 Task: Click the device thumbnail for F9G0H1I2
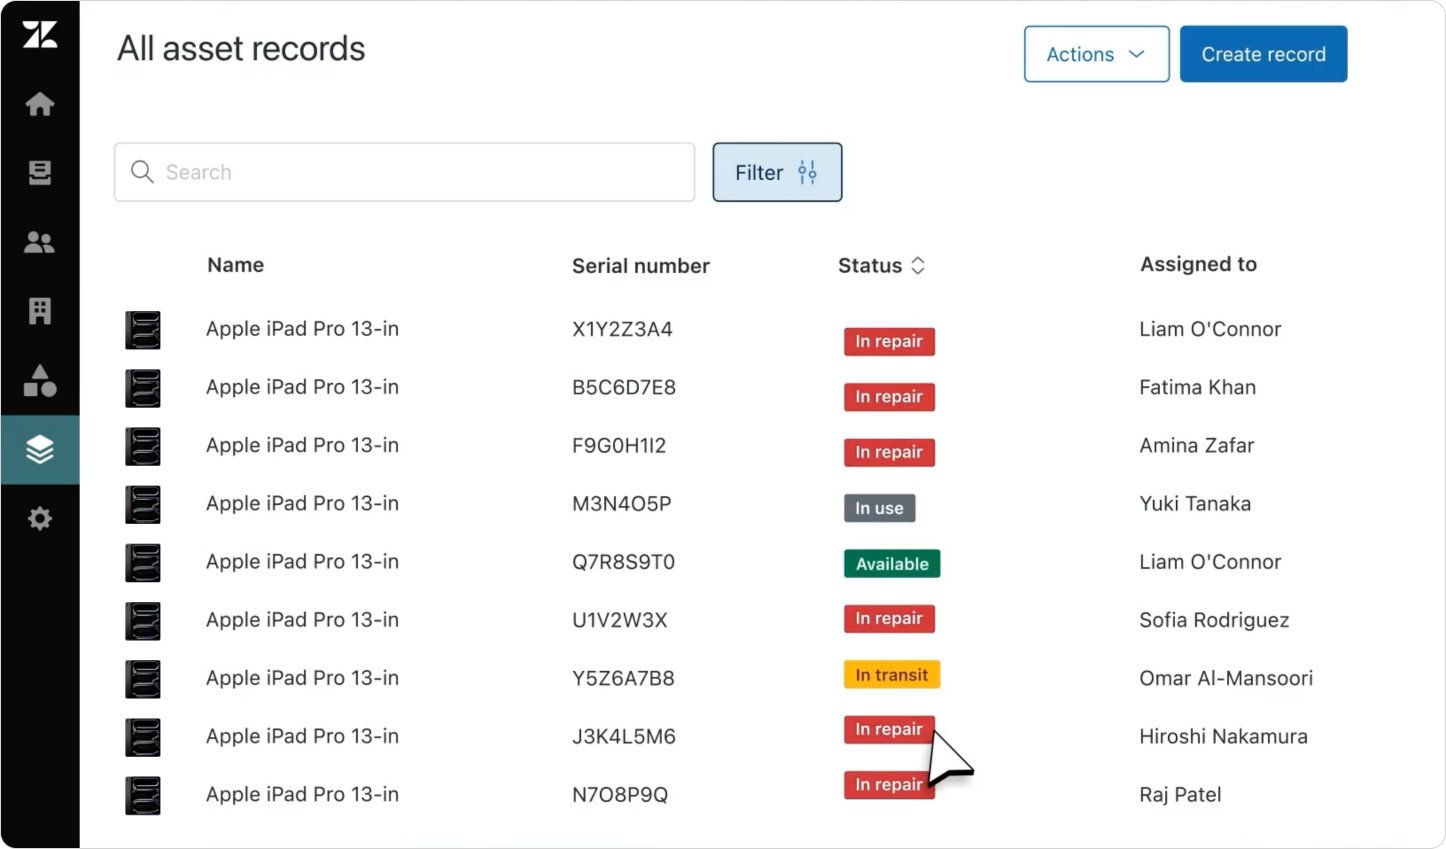pyautogui.click(x=143, y=446)
